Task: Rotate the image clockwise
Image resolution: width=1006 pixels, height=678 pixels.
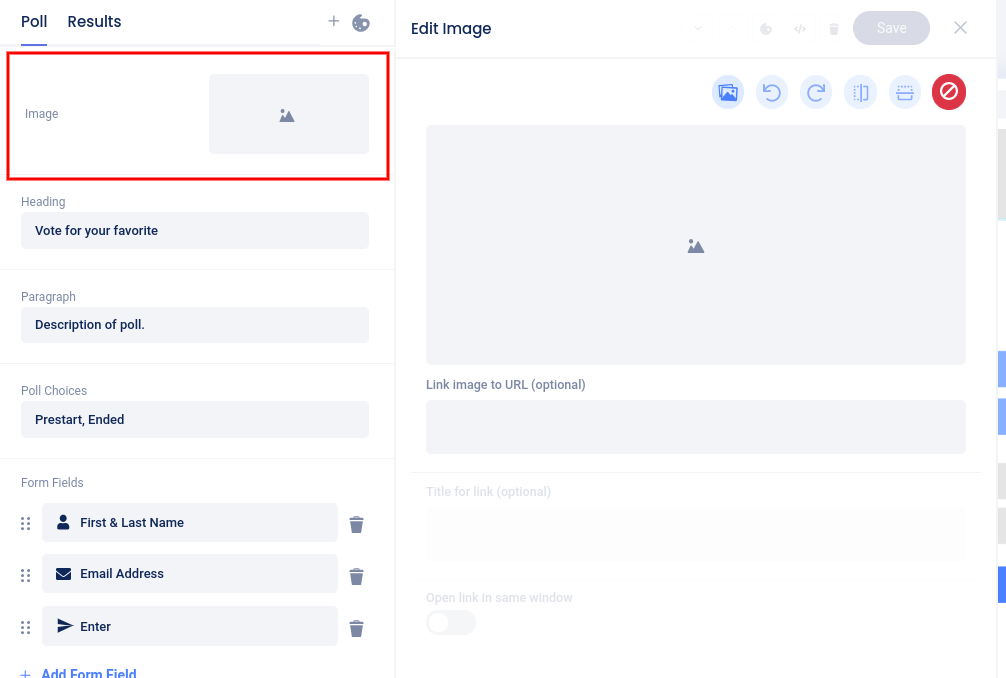Action: pyautogui.click(x=816, y=93)
